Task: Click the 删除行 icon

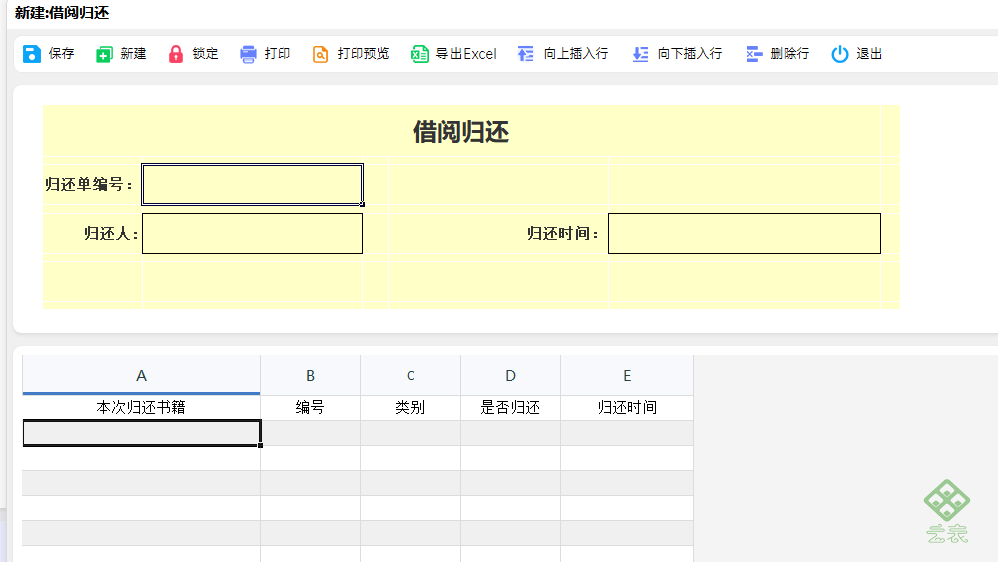Action: coord(754,54)
